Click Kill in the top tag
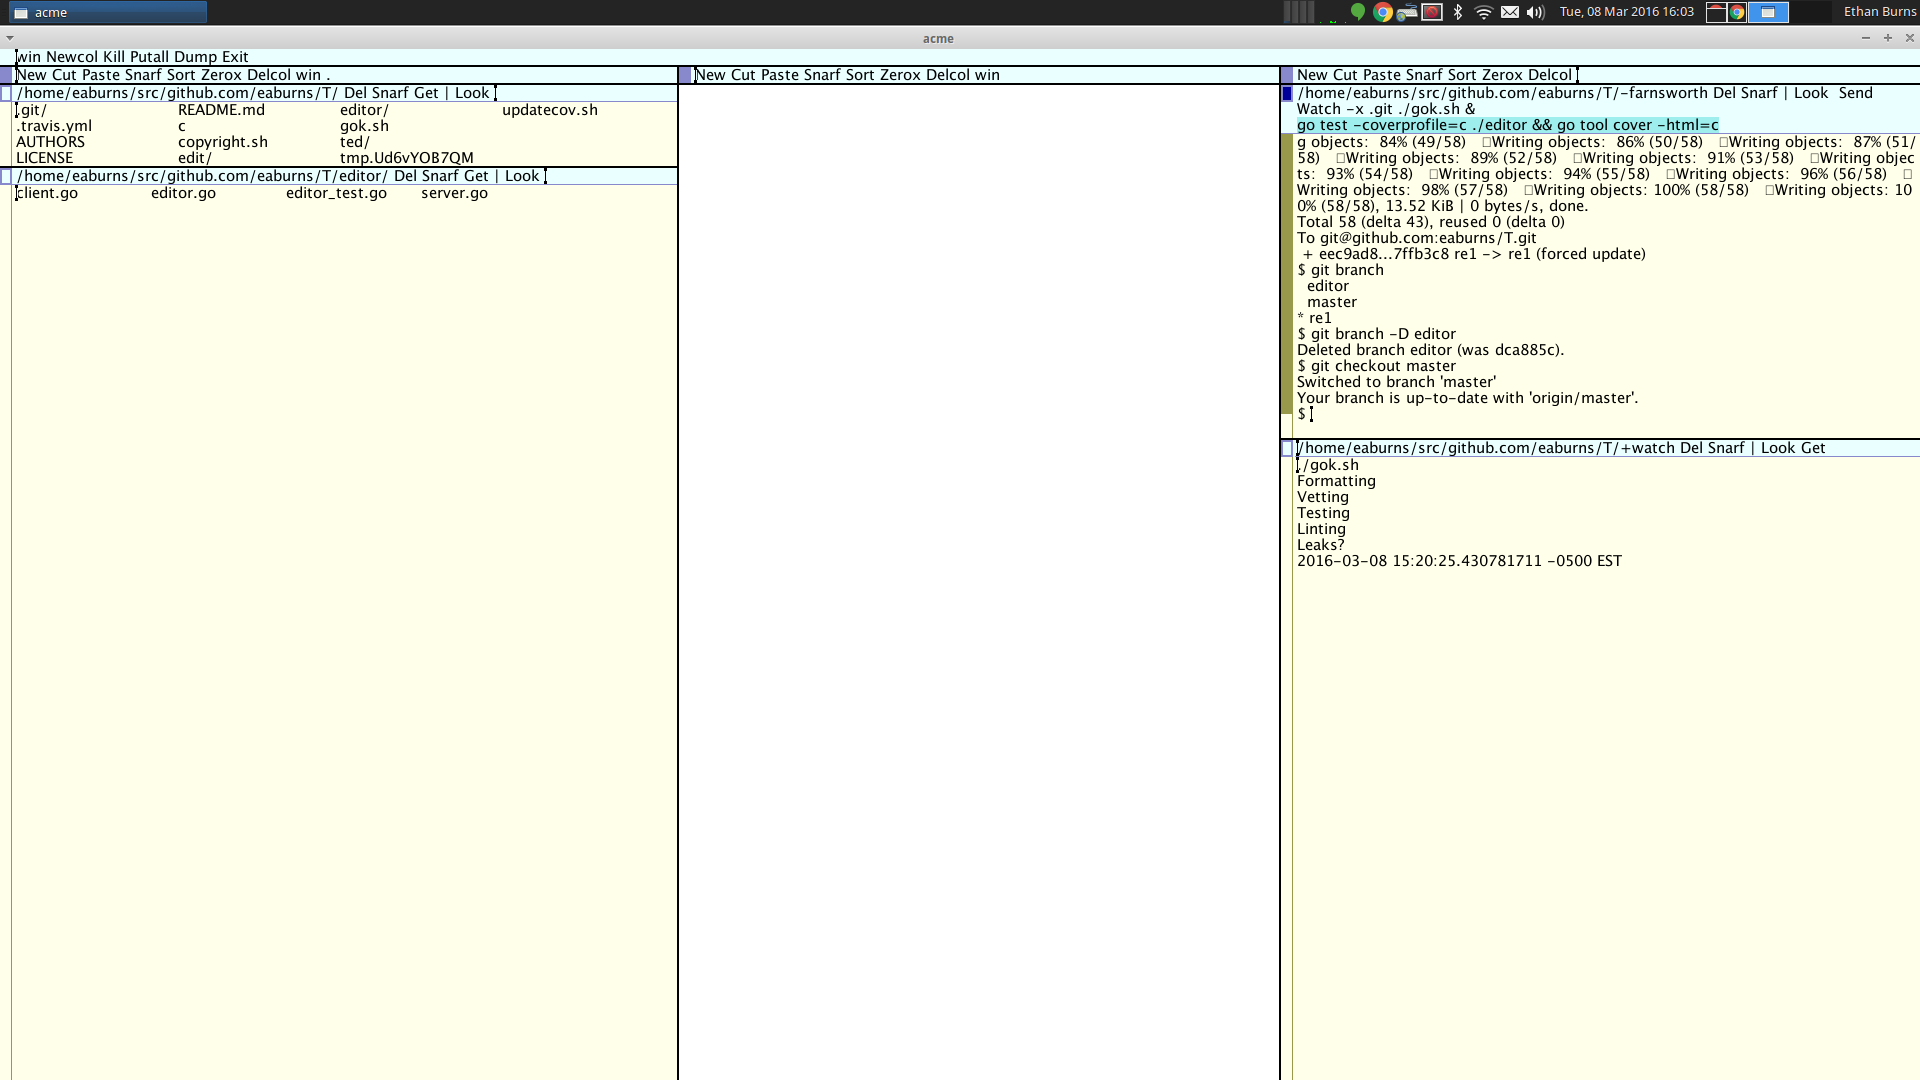Image resolution: width=1920 pixels, height=1080 pixels. coord(114,57)
